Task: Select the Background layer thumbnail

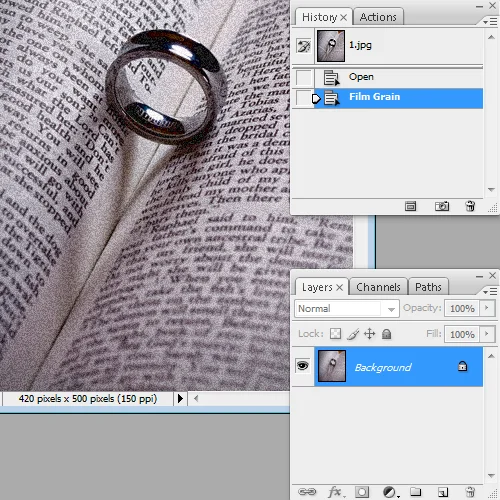Action: pos(332,366)
